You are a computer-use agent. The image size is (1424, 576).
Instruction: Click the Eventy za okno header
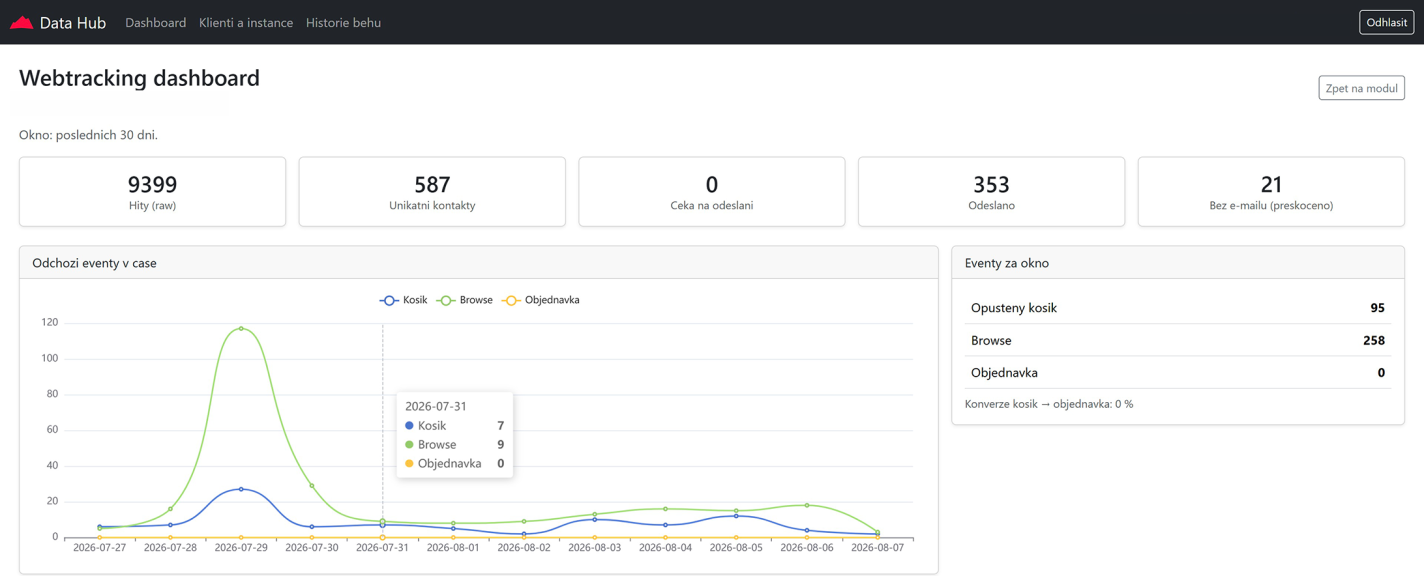tap(1007, 263)
